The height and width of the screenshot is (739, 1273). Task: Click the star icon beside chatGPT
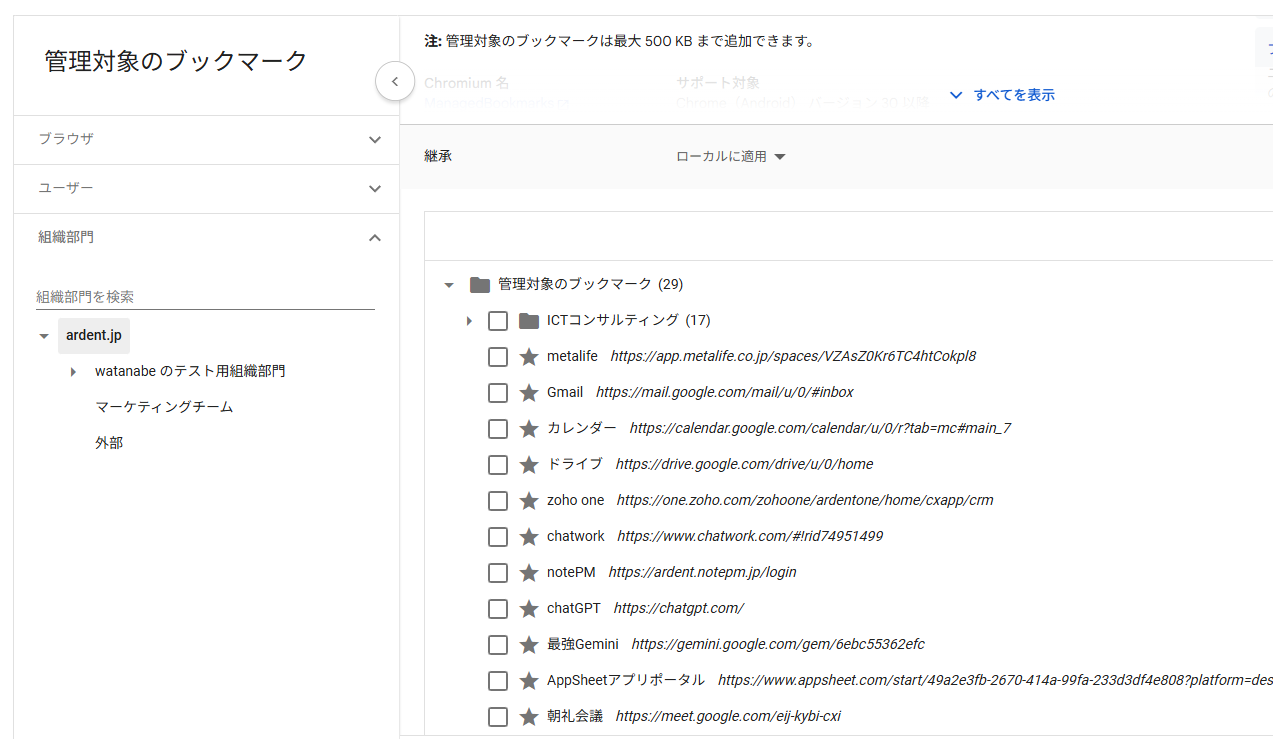(x=528, y=608)
